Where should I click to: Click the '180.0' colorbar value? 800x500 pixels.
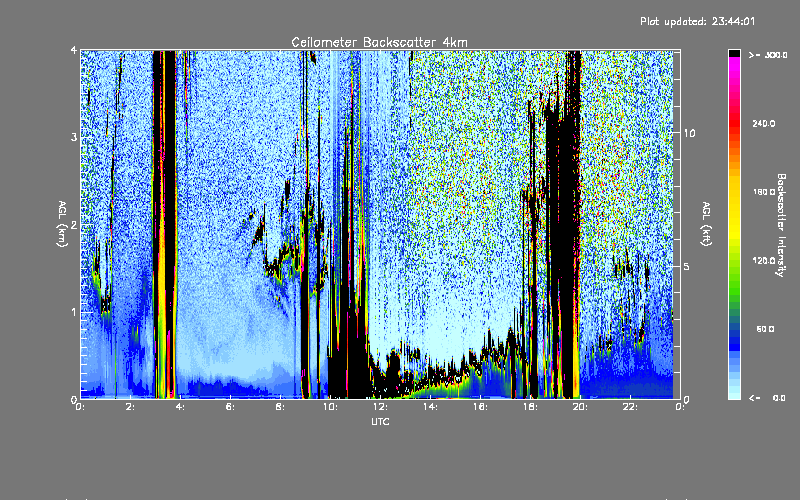click(763, 192)
